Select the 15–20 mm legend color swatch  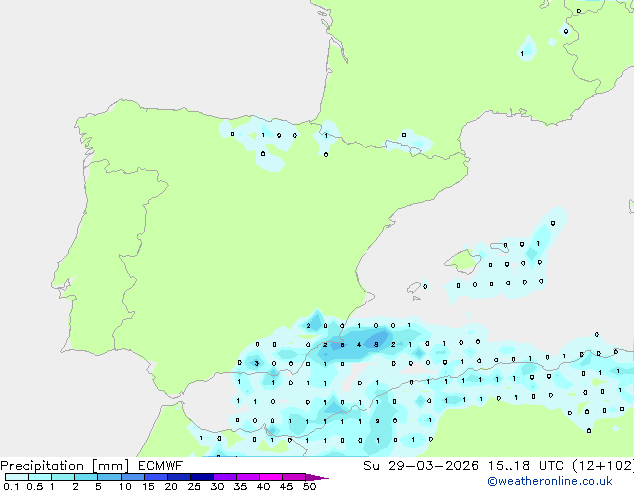coord(156,477)
